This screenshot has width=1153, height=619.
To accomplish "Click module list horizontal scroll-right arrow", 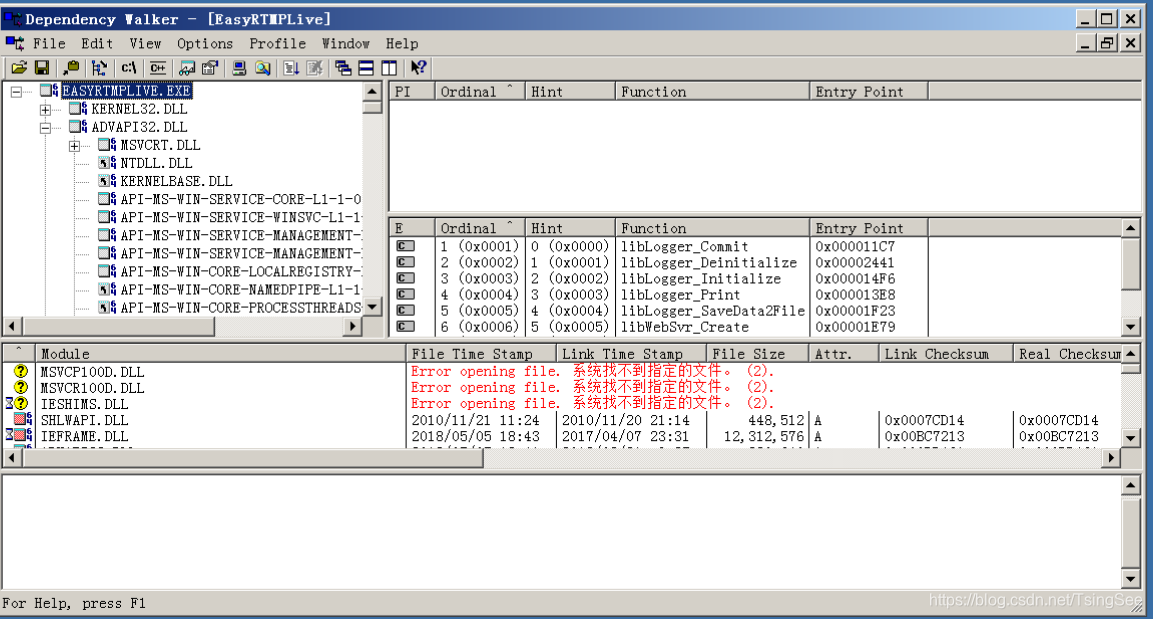I will coord(1111,458).
